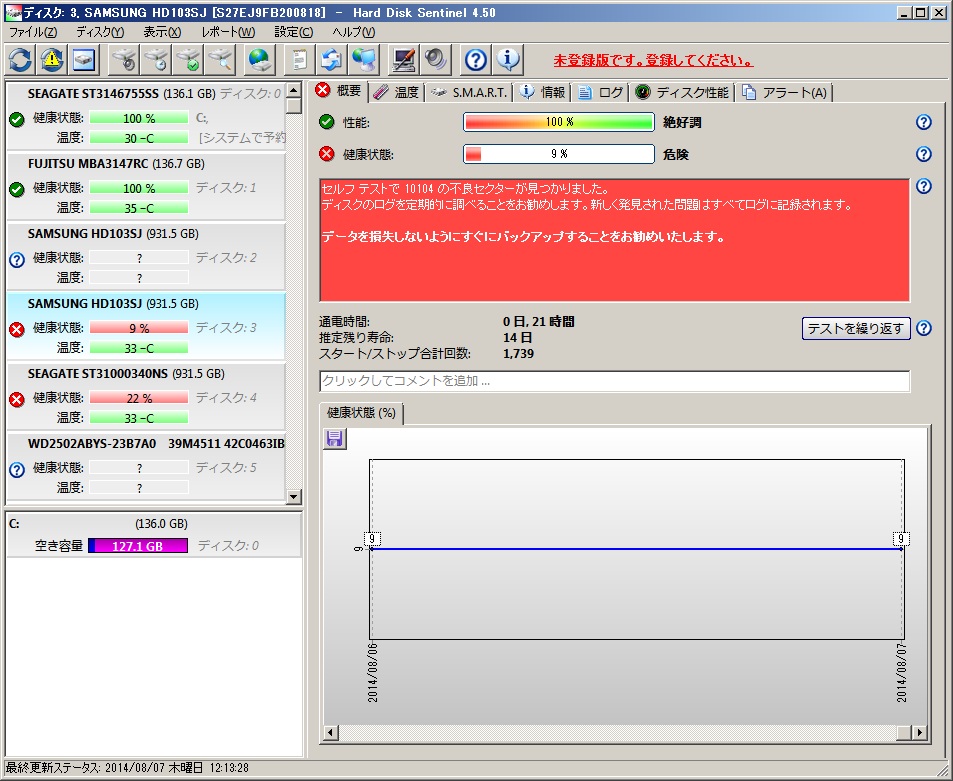Image resolution: width=953 pixels, height=781 pixels.
Task: Click the floppy save icon above the graph
Action: pyautogui.click(x=335, y=439)
